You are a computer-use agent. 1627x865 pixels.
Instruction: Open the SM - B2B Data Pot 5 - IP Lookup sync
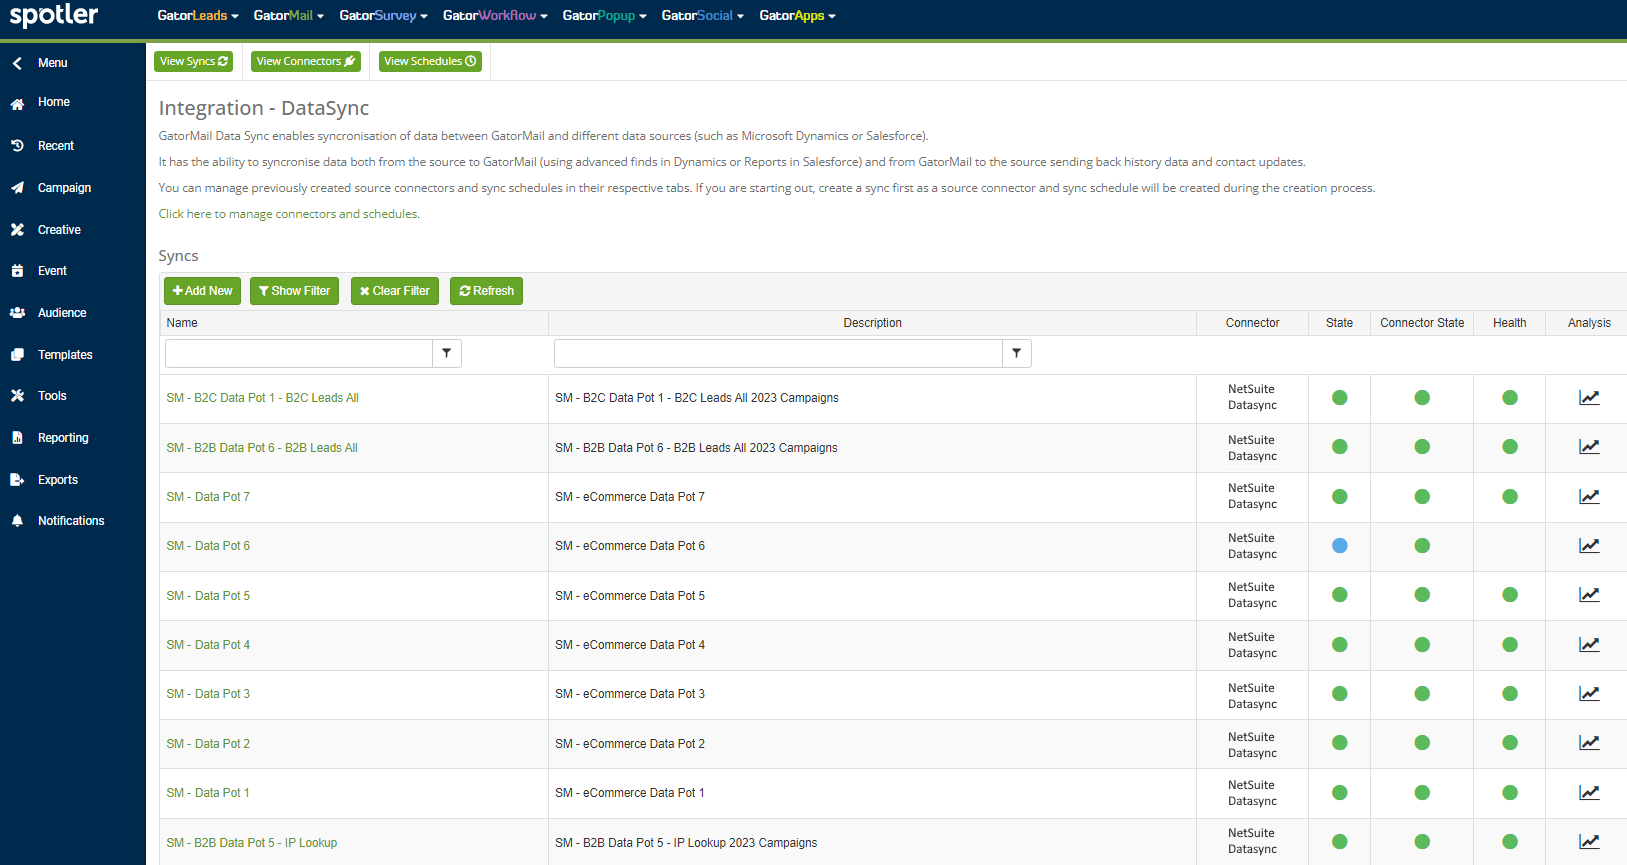pos(251,843)
